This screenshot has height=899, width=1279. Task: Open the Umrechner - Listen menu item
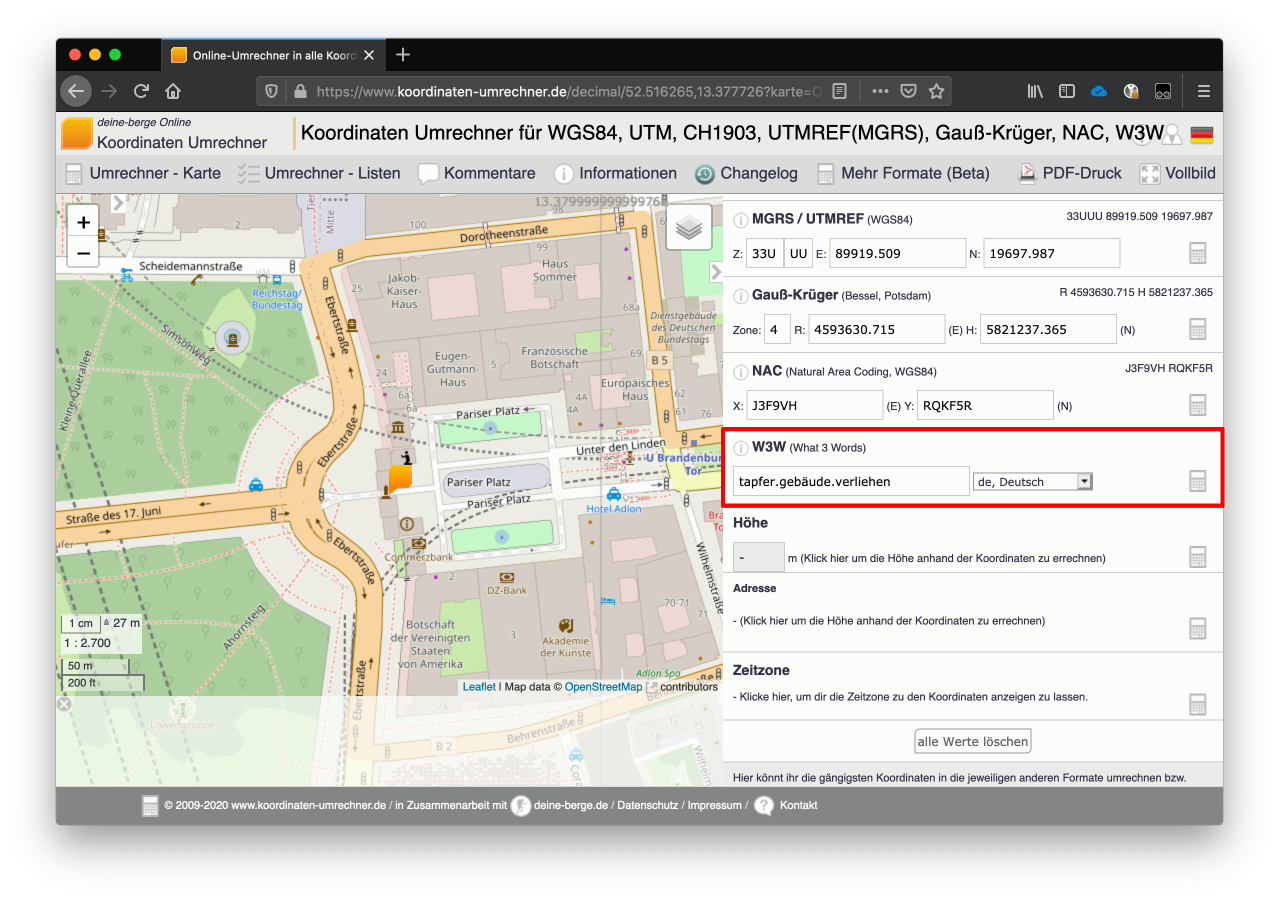pyautogui.click(x=319, y=173)
